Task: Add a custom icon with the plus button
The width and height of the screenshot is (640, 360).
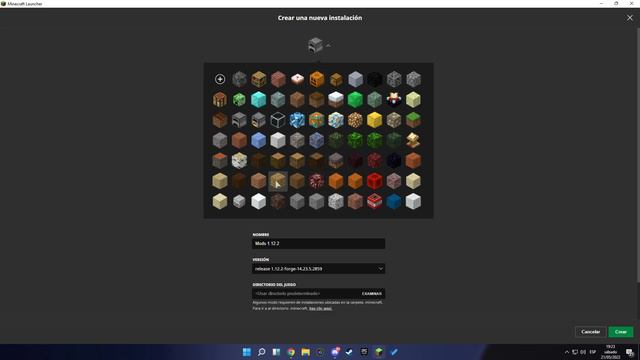Action: coord(220,79)
